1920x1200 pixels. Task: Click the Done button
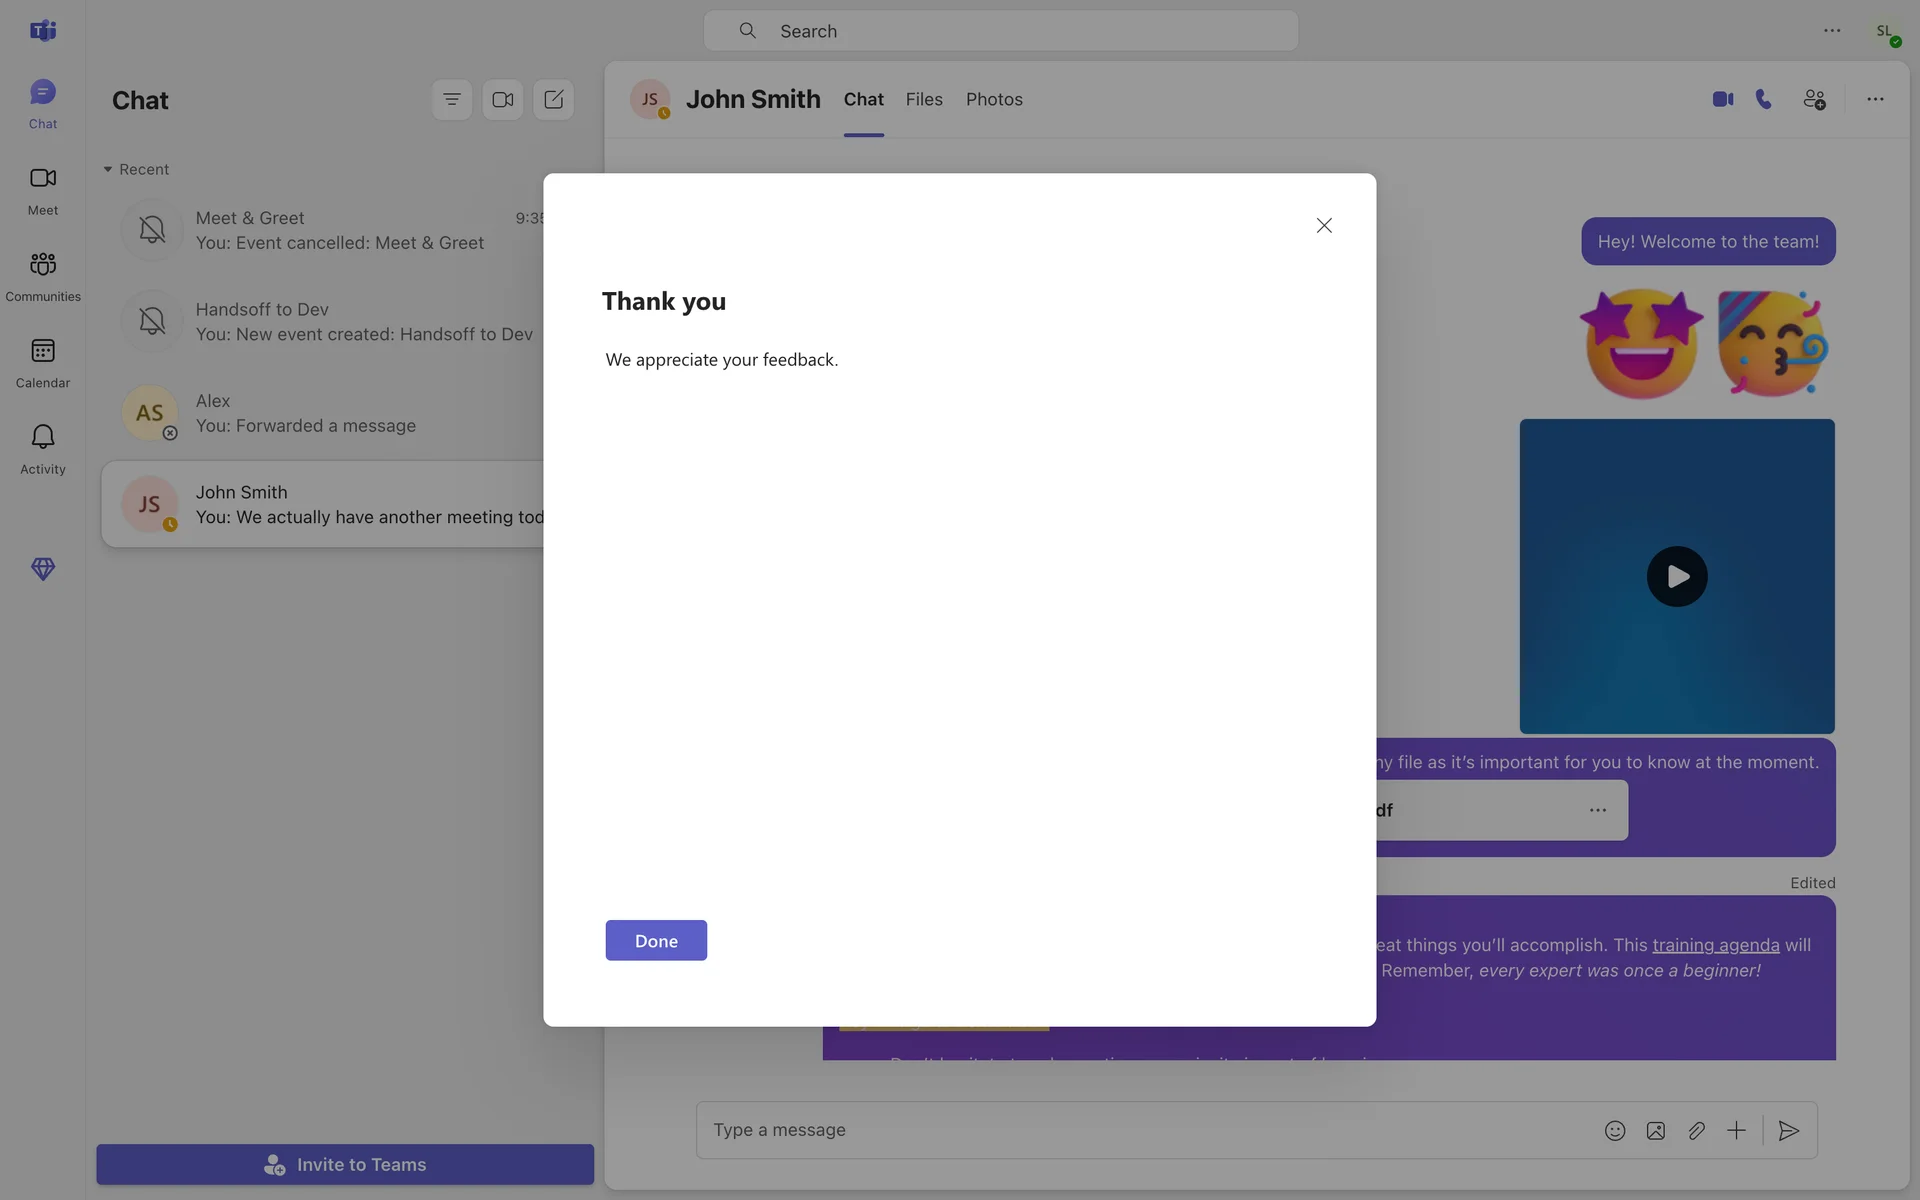click(656, 940)
